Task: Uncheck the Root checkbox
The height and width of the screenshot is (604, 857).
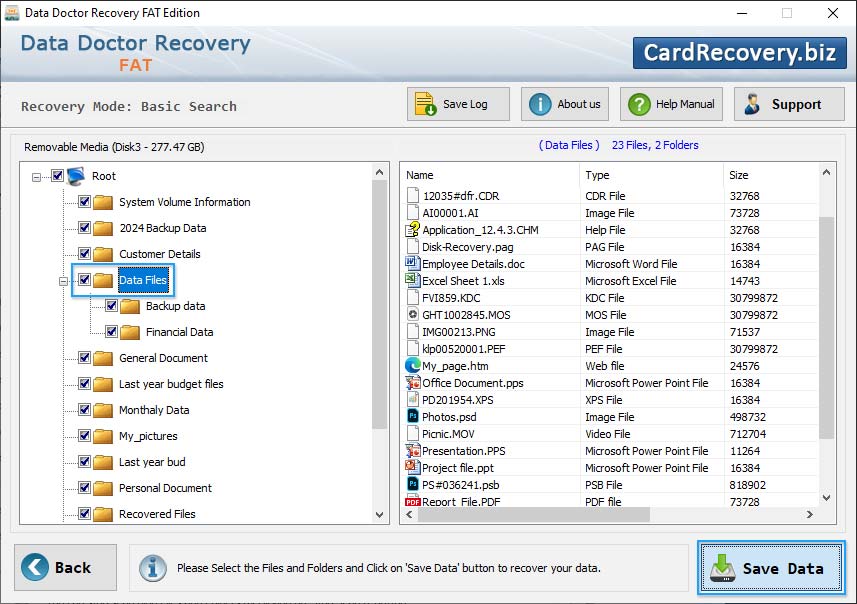Action: point(57,175)
